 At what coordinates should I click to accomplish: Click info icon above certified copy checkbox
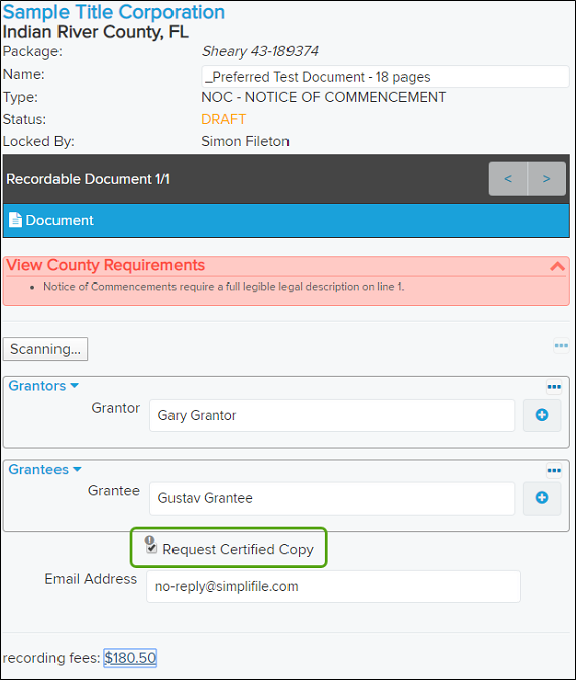[x=149, y=540]
